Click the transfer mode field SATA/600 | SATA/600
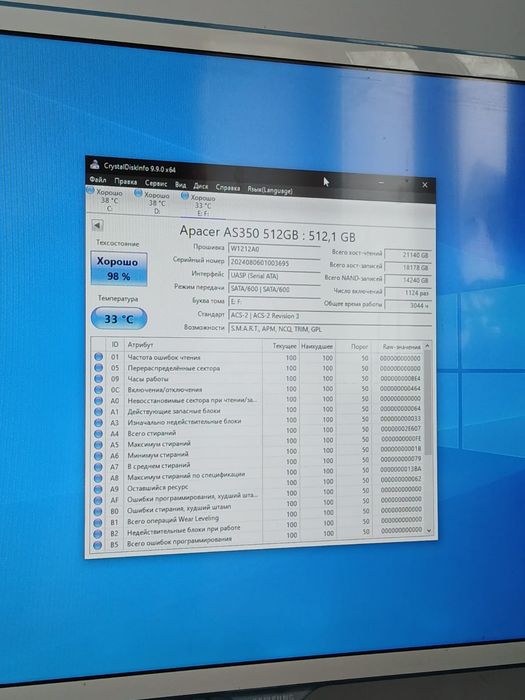The width and height of the screenshot is (525, 700). tap(274, 289)
